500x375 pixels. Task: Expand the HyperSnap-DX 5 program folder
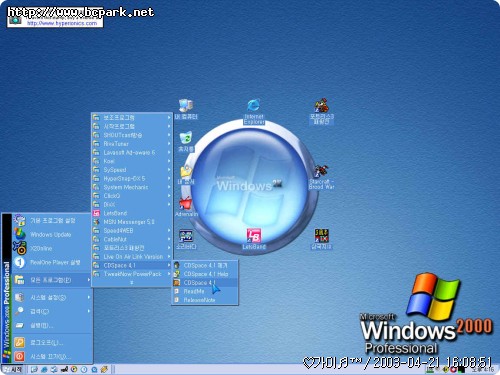(x=132, y=178)
